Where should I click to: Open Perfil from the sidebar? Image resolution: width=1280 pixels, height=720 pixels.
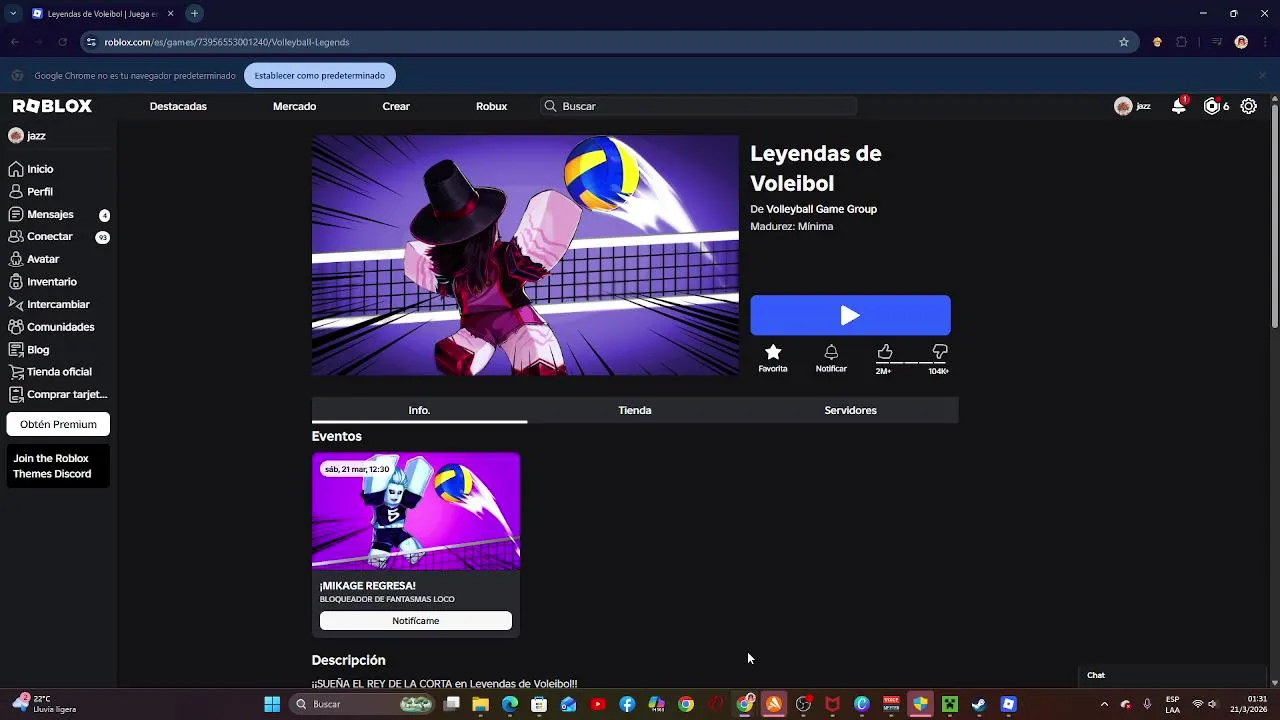tap(31, 191)
